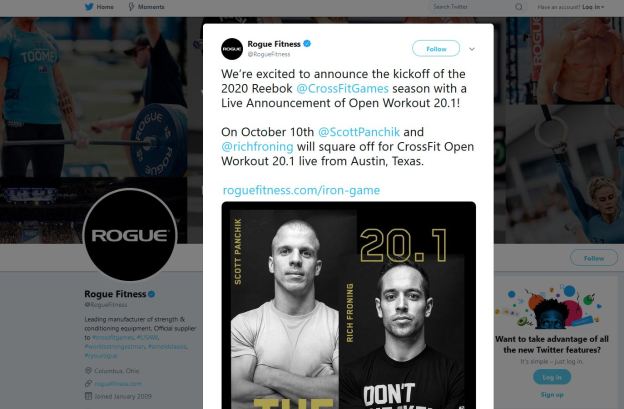The image size is (624, 409).
Task: Click the Follow button on profile bar
Action: tap(594, 258)
